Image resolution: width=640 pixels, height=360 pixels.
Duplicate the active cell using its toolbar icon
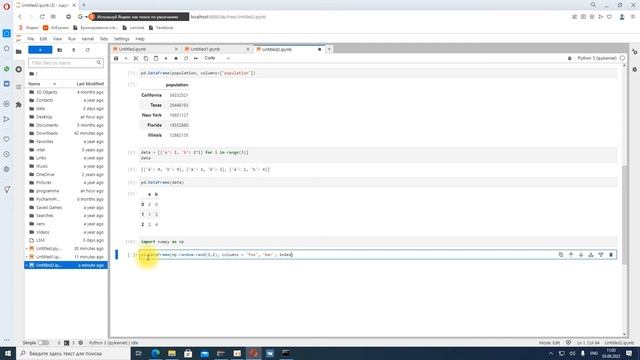click(x=561, y=255)
